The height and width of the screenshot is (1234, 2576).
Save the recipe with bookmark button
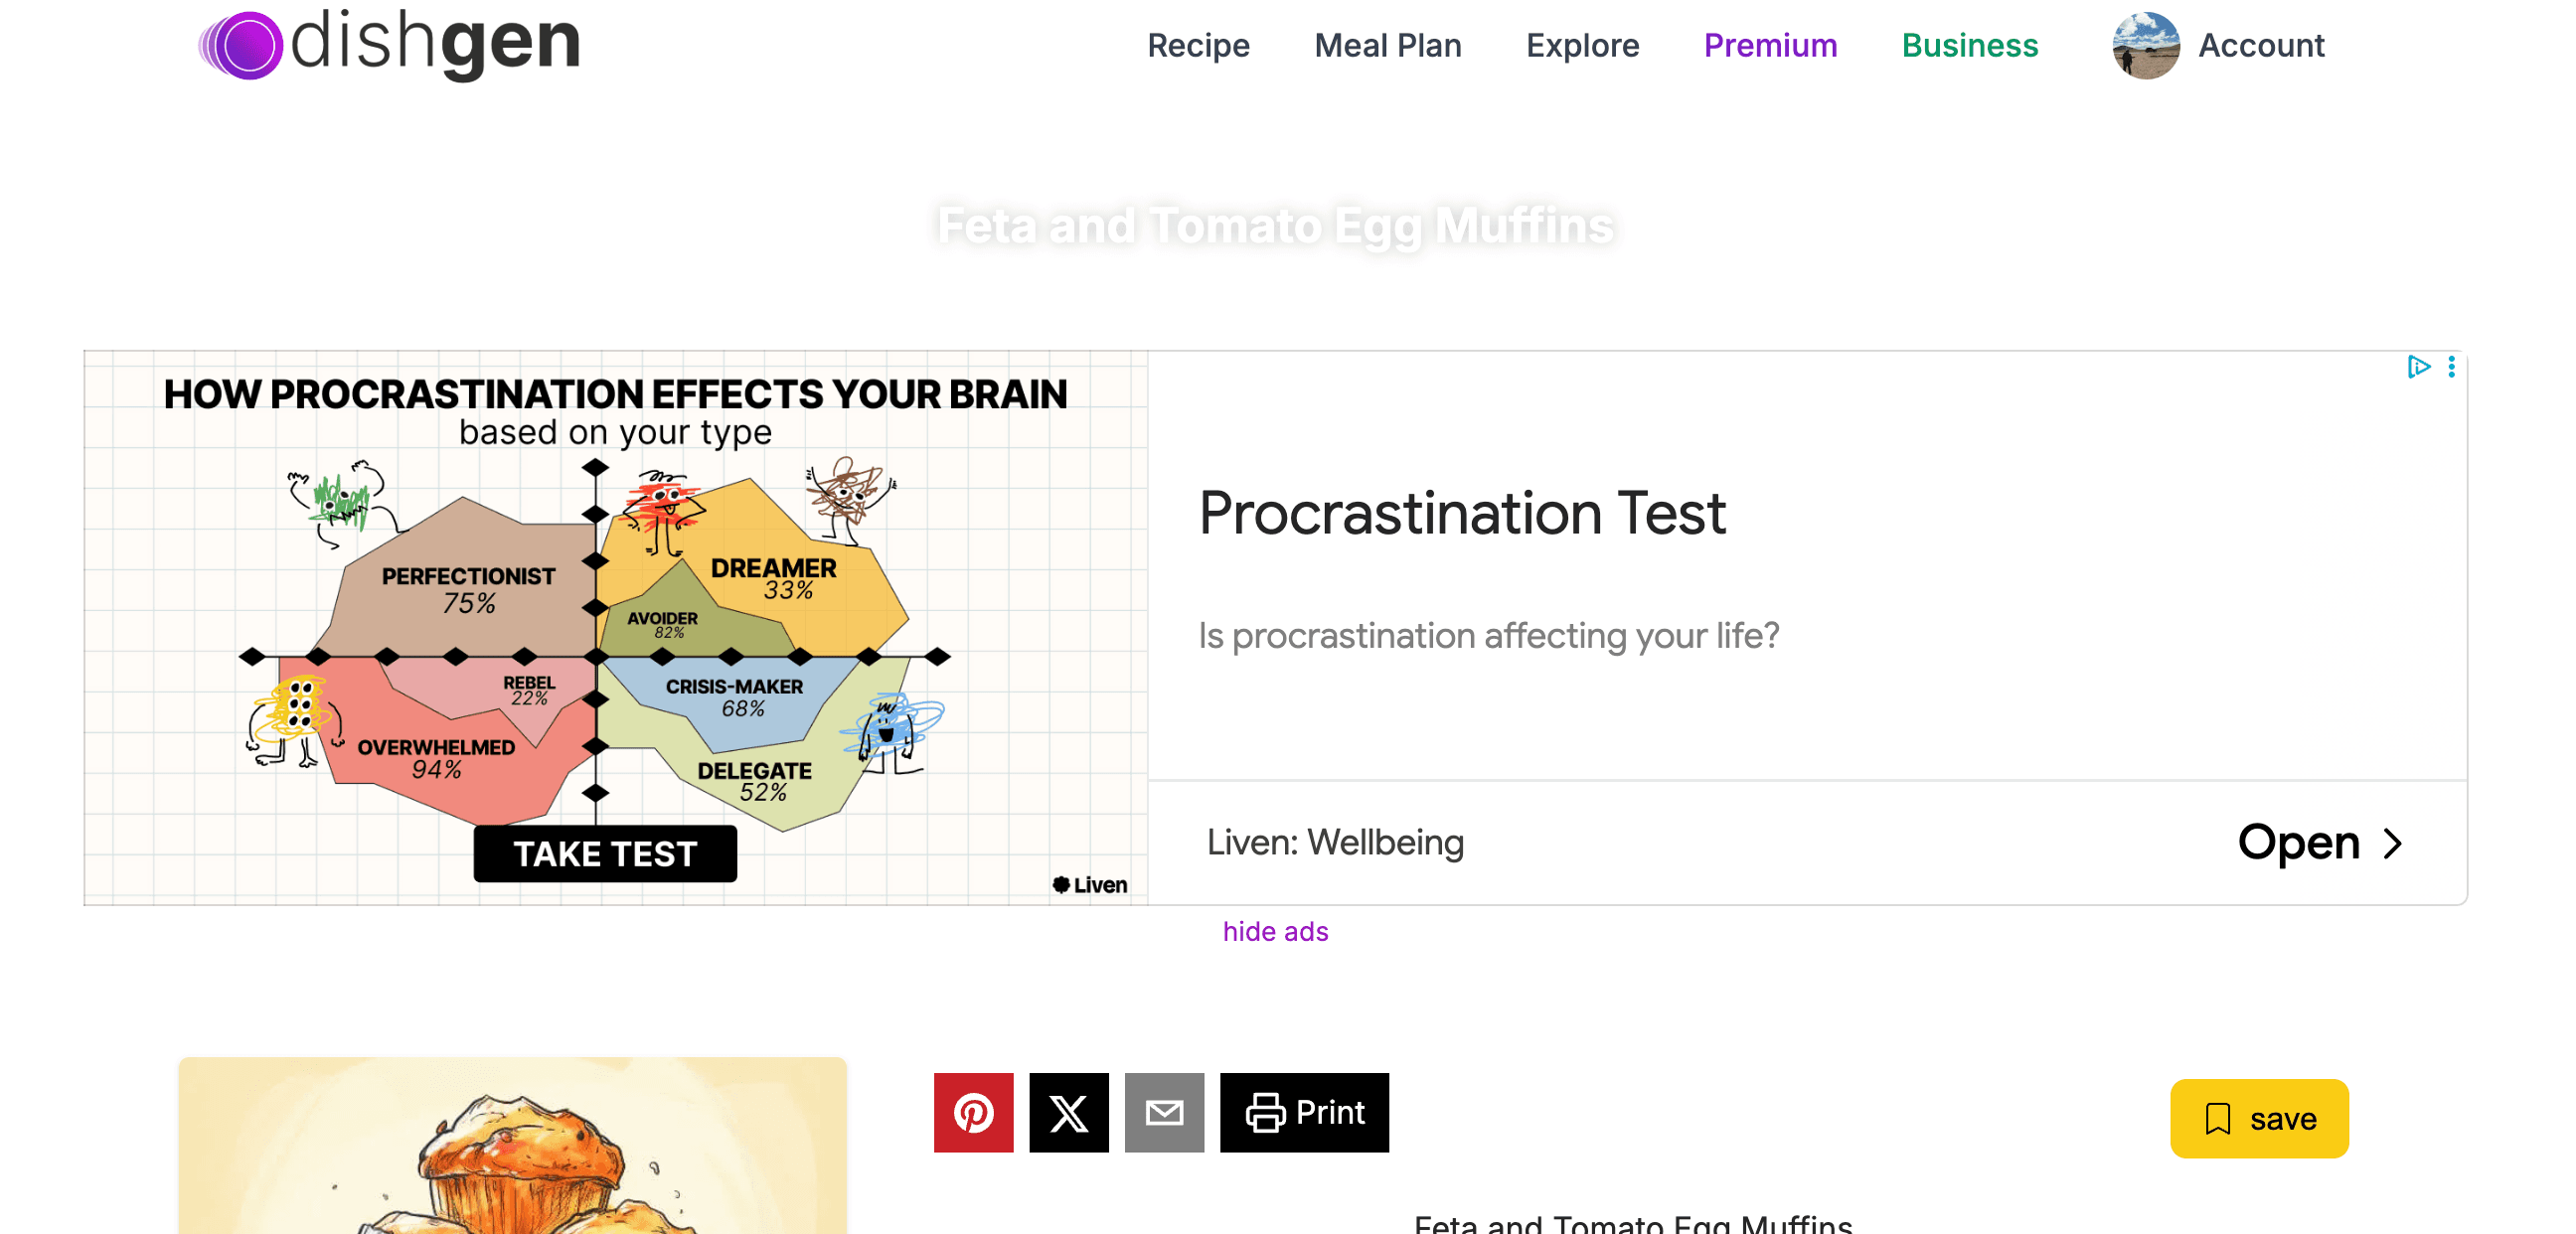click(2259, 1118)
